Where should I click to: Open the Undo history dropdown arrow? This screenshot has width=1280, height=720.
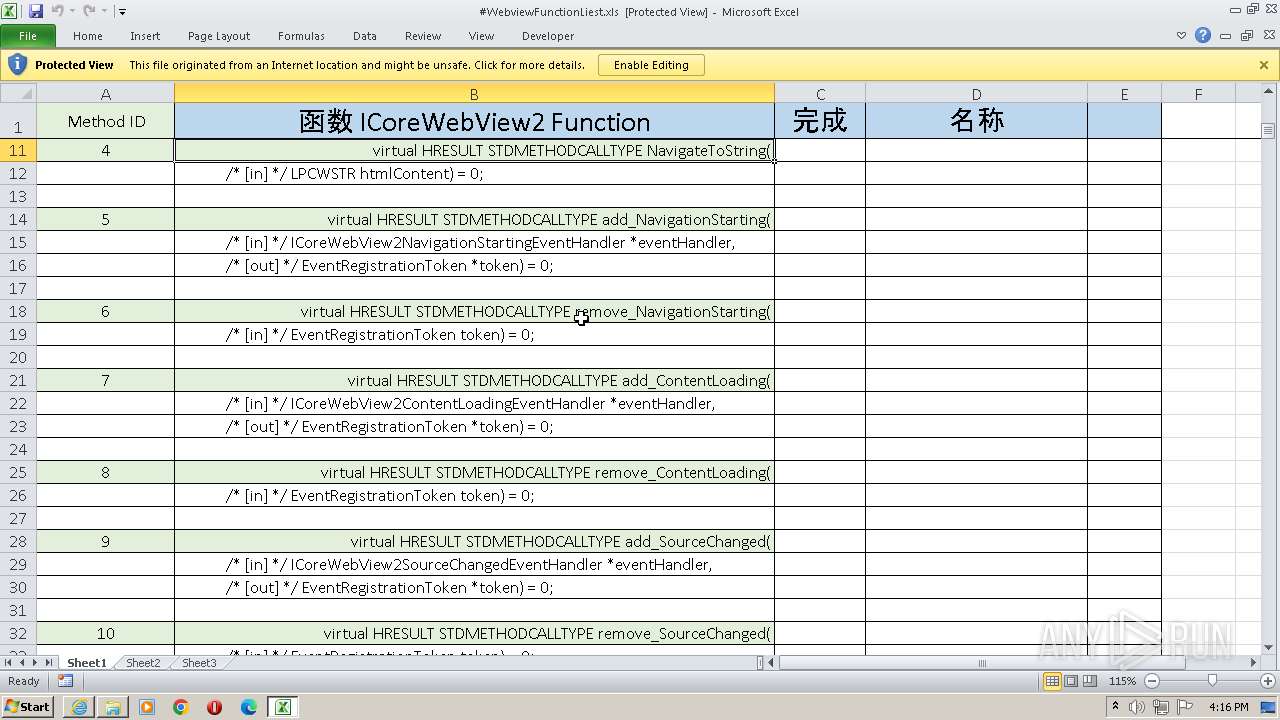click(72, 11)
